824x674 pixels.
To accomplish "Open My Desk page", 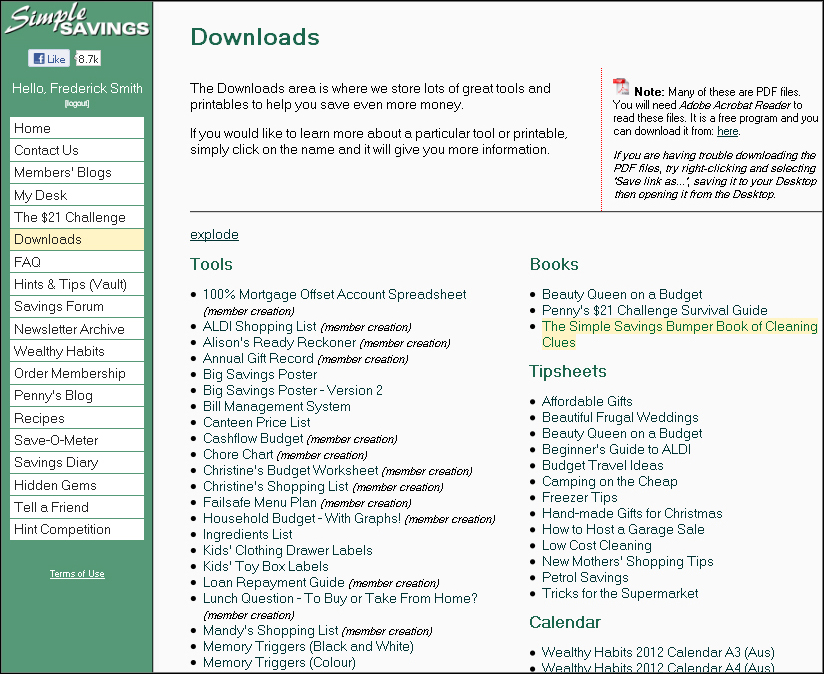I will [77, 195].
